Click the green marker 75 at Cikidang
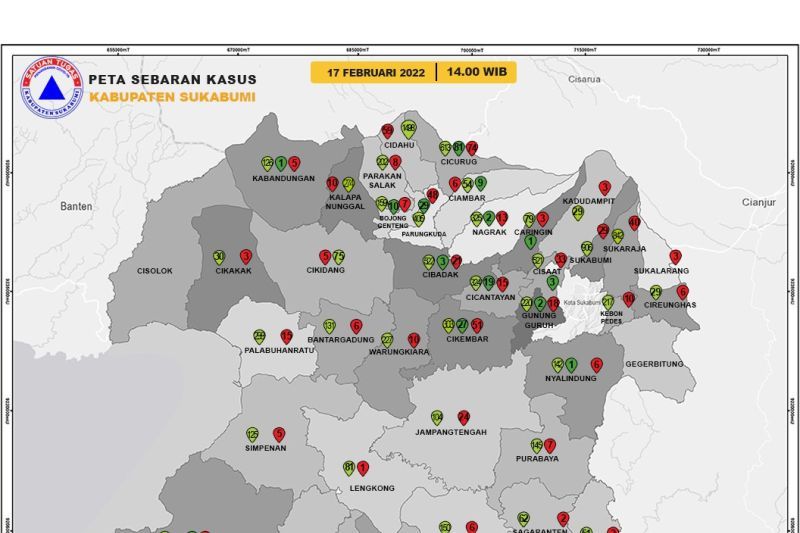The image size is (800, 533). pyautogui.click(x=339, y=257)
